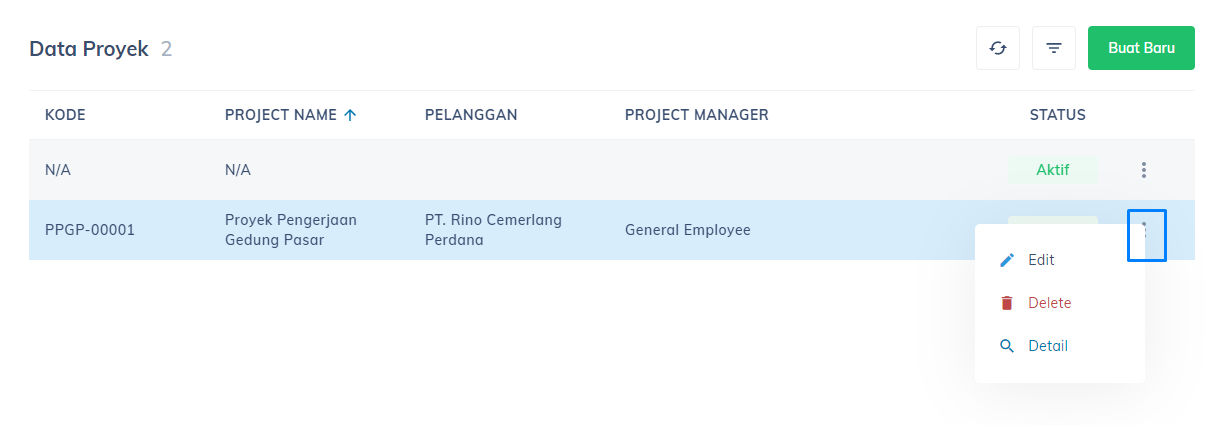The height and width of the screenshot is (425, 1218).
Task: Refresh the Data Proyek list
Action: tap(998, 48)
